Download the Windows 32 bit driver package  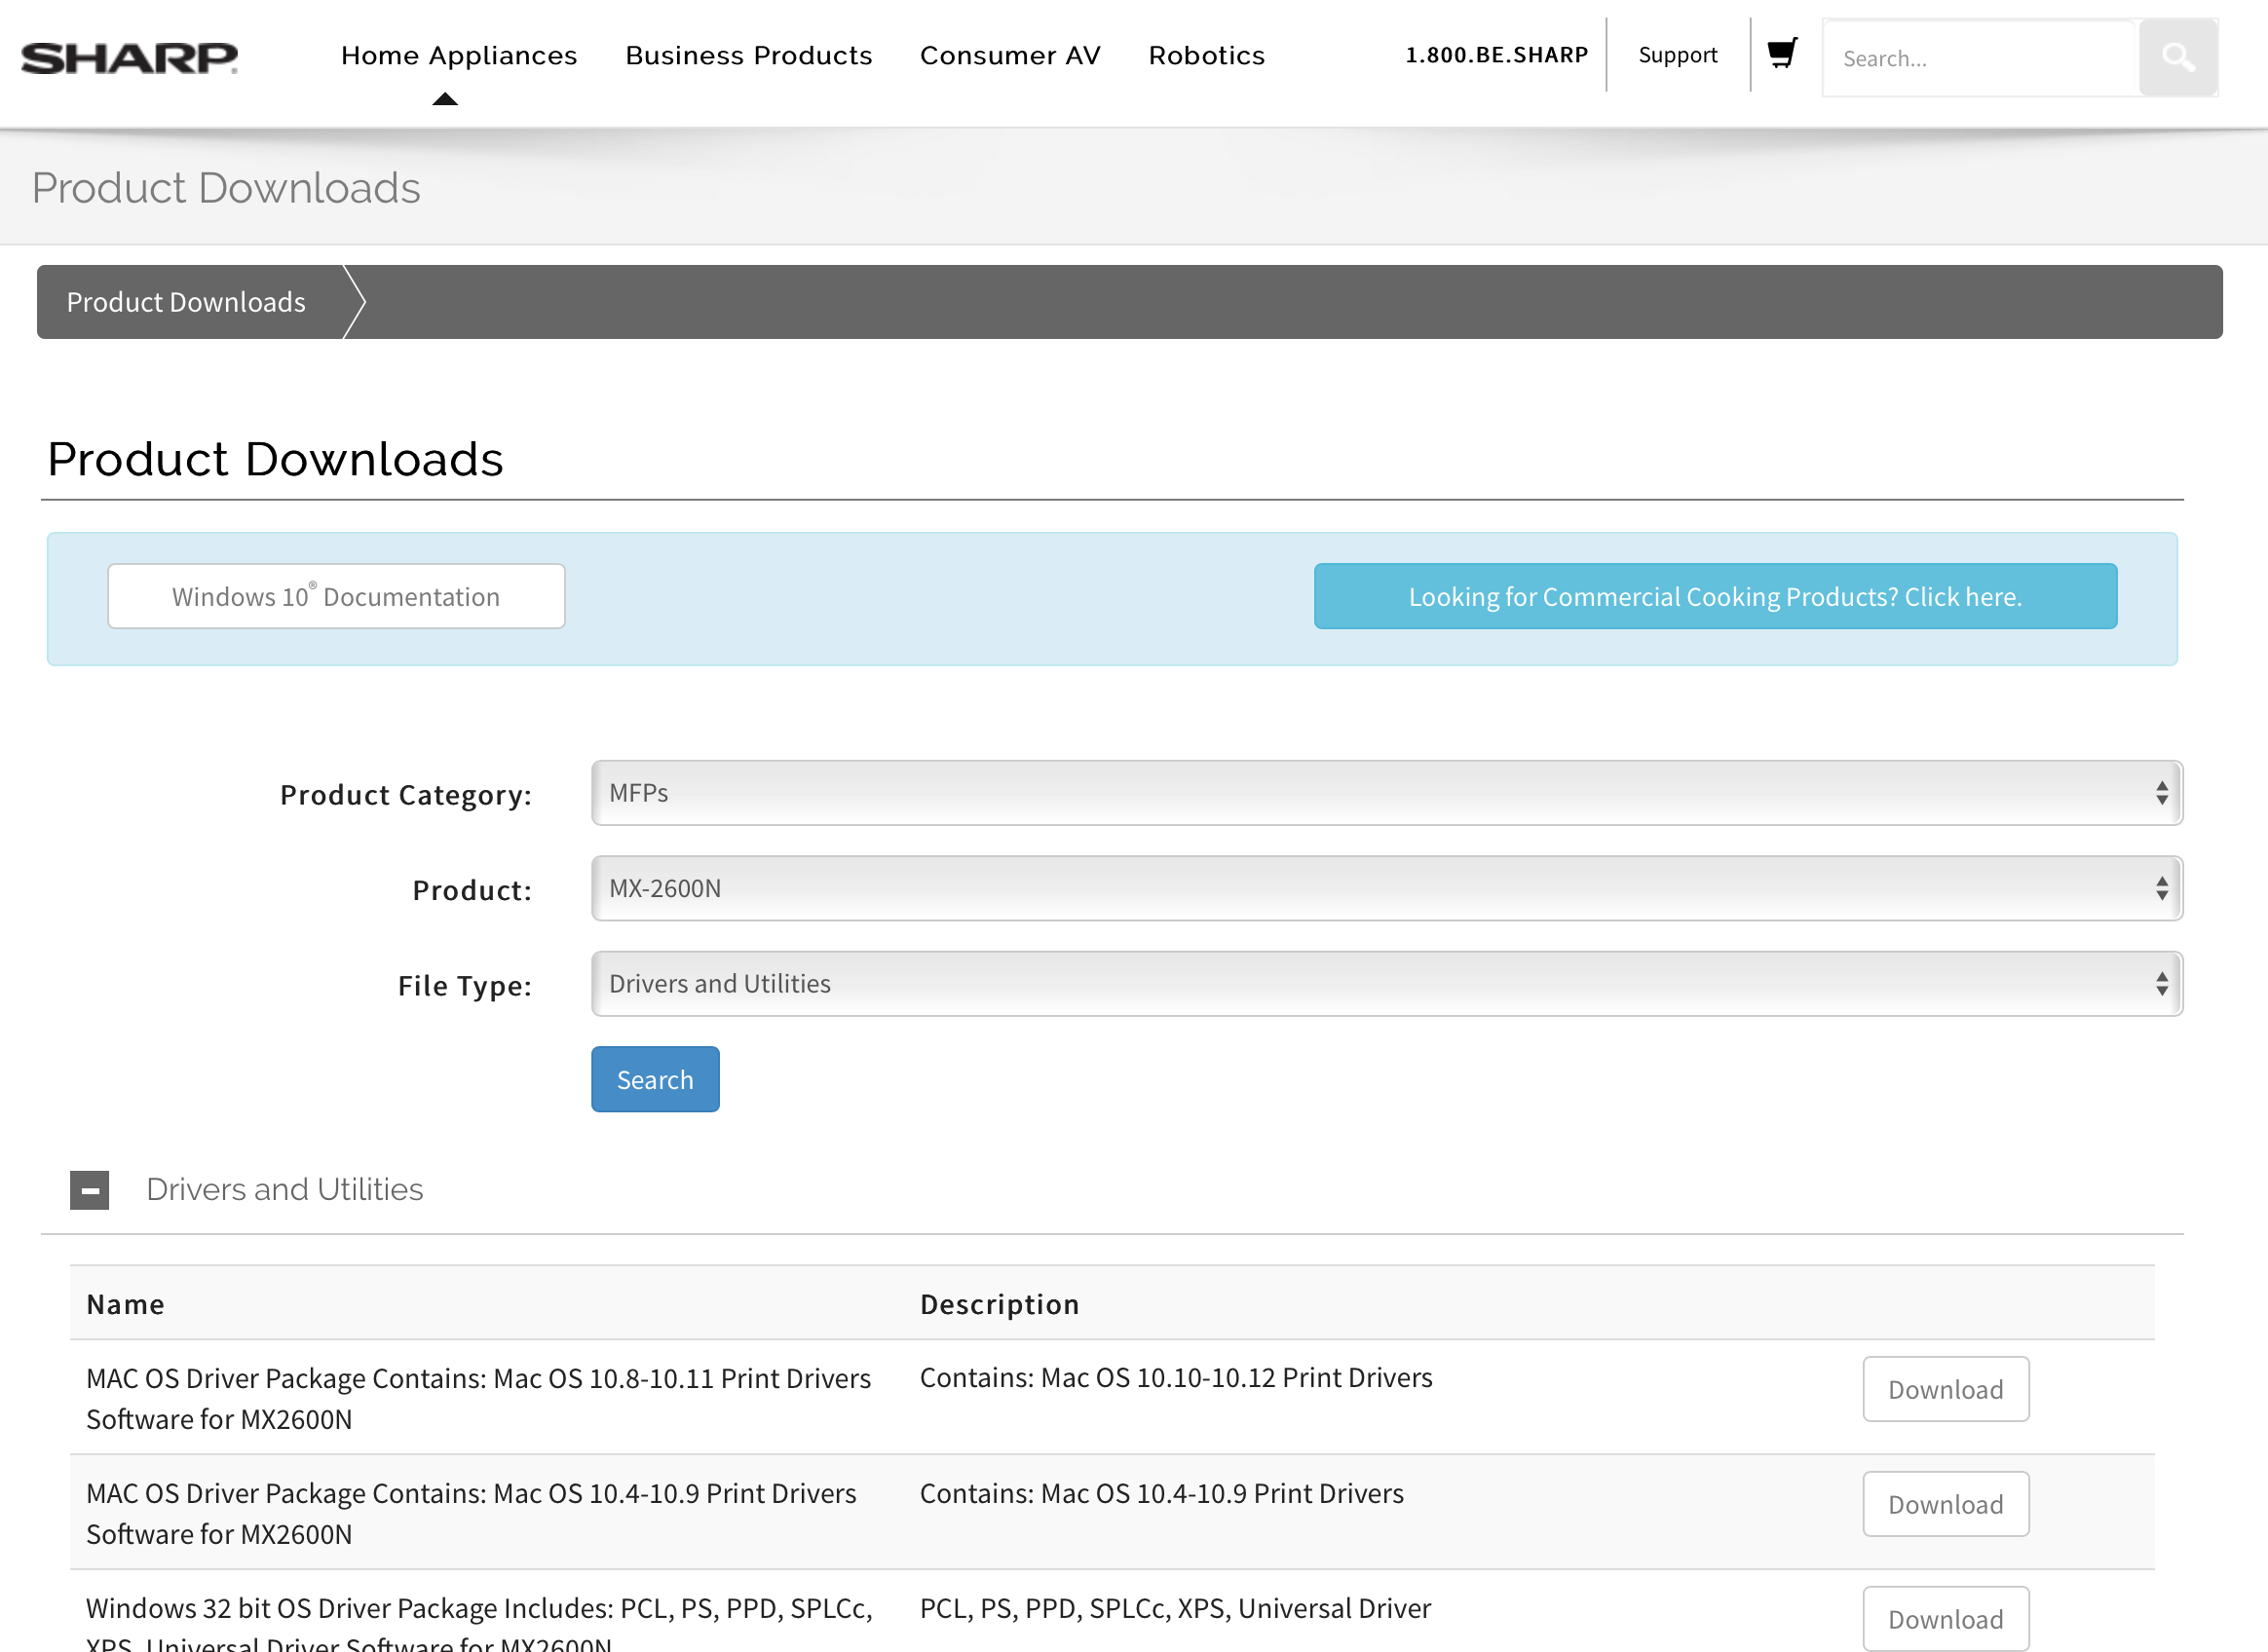[x=1945, y=1618]
